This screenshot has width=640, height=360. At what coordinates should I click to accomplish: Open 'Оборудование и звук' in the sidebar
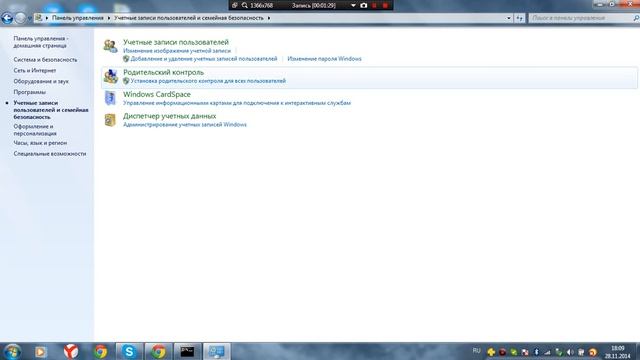click(41, 81)
